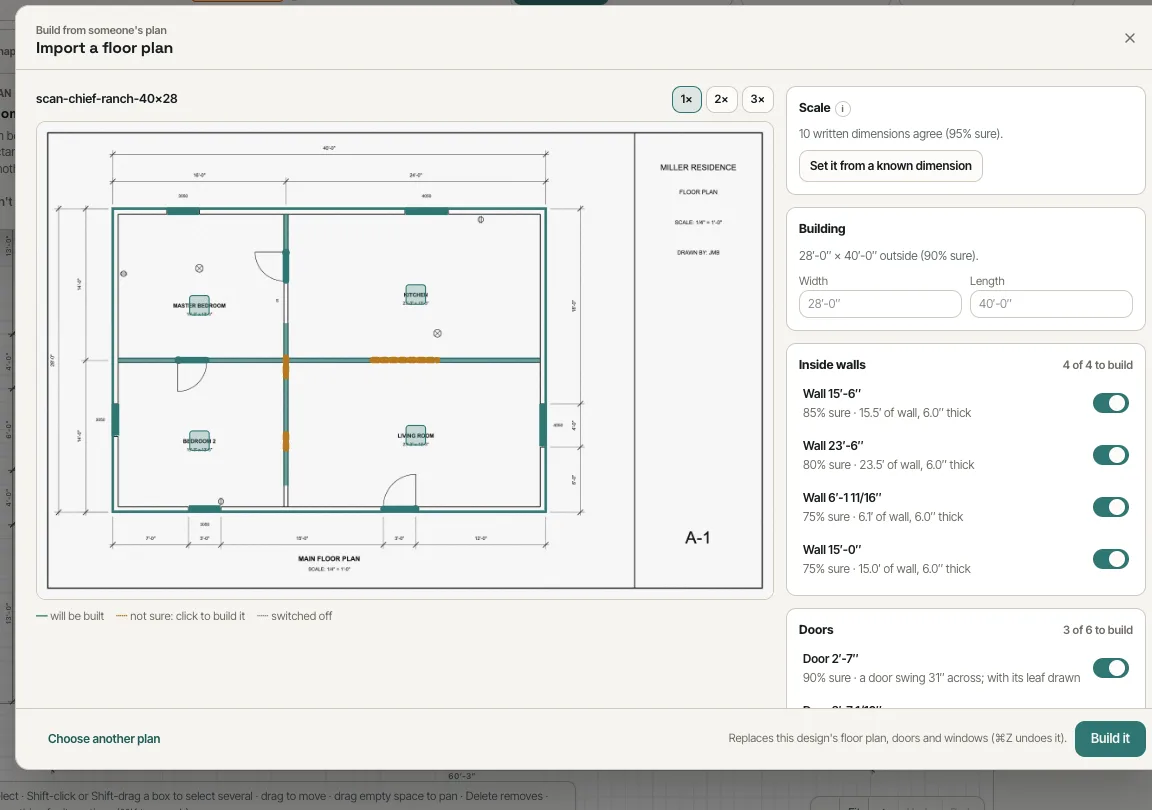Select the right exterior wall window by Living Room
The height and width of the screenshot is (810, 1152).
coord(543,425)
